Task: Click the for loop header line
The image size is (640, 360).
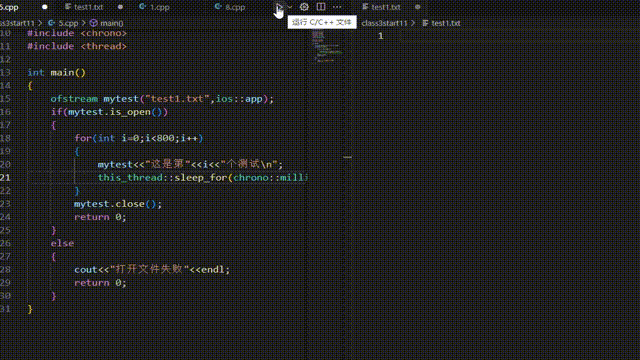Action: [139, 138]
